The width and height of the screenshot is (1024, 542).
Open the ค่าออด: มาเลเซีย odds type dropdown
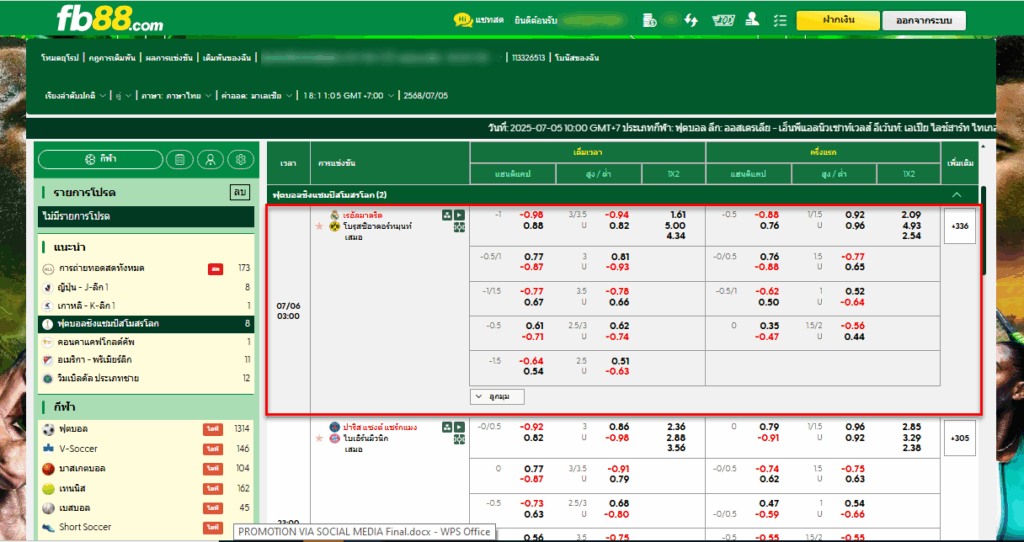[x=255, y=95]
